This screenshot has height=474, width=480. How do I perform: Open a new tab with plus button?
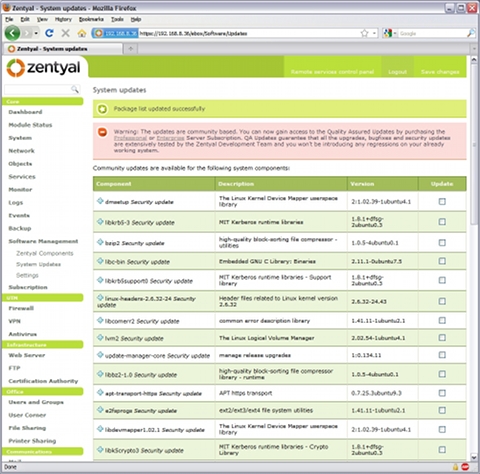[131, 49]
